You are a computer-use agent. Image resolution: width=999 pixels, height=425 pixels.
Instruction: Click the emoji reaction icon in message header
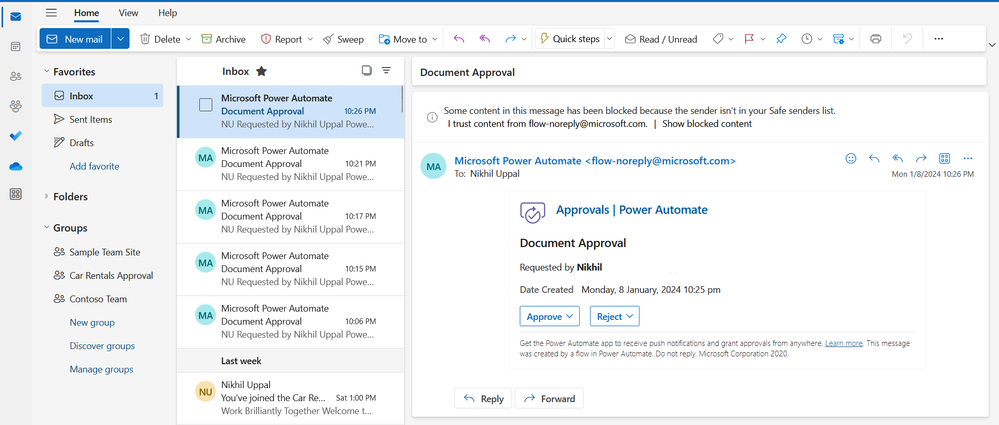pyautogui.click(x=851, y=159)
